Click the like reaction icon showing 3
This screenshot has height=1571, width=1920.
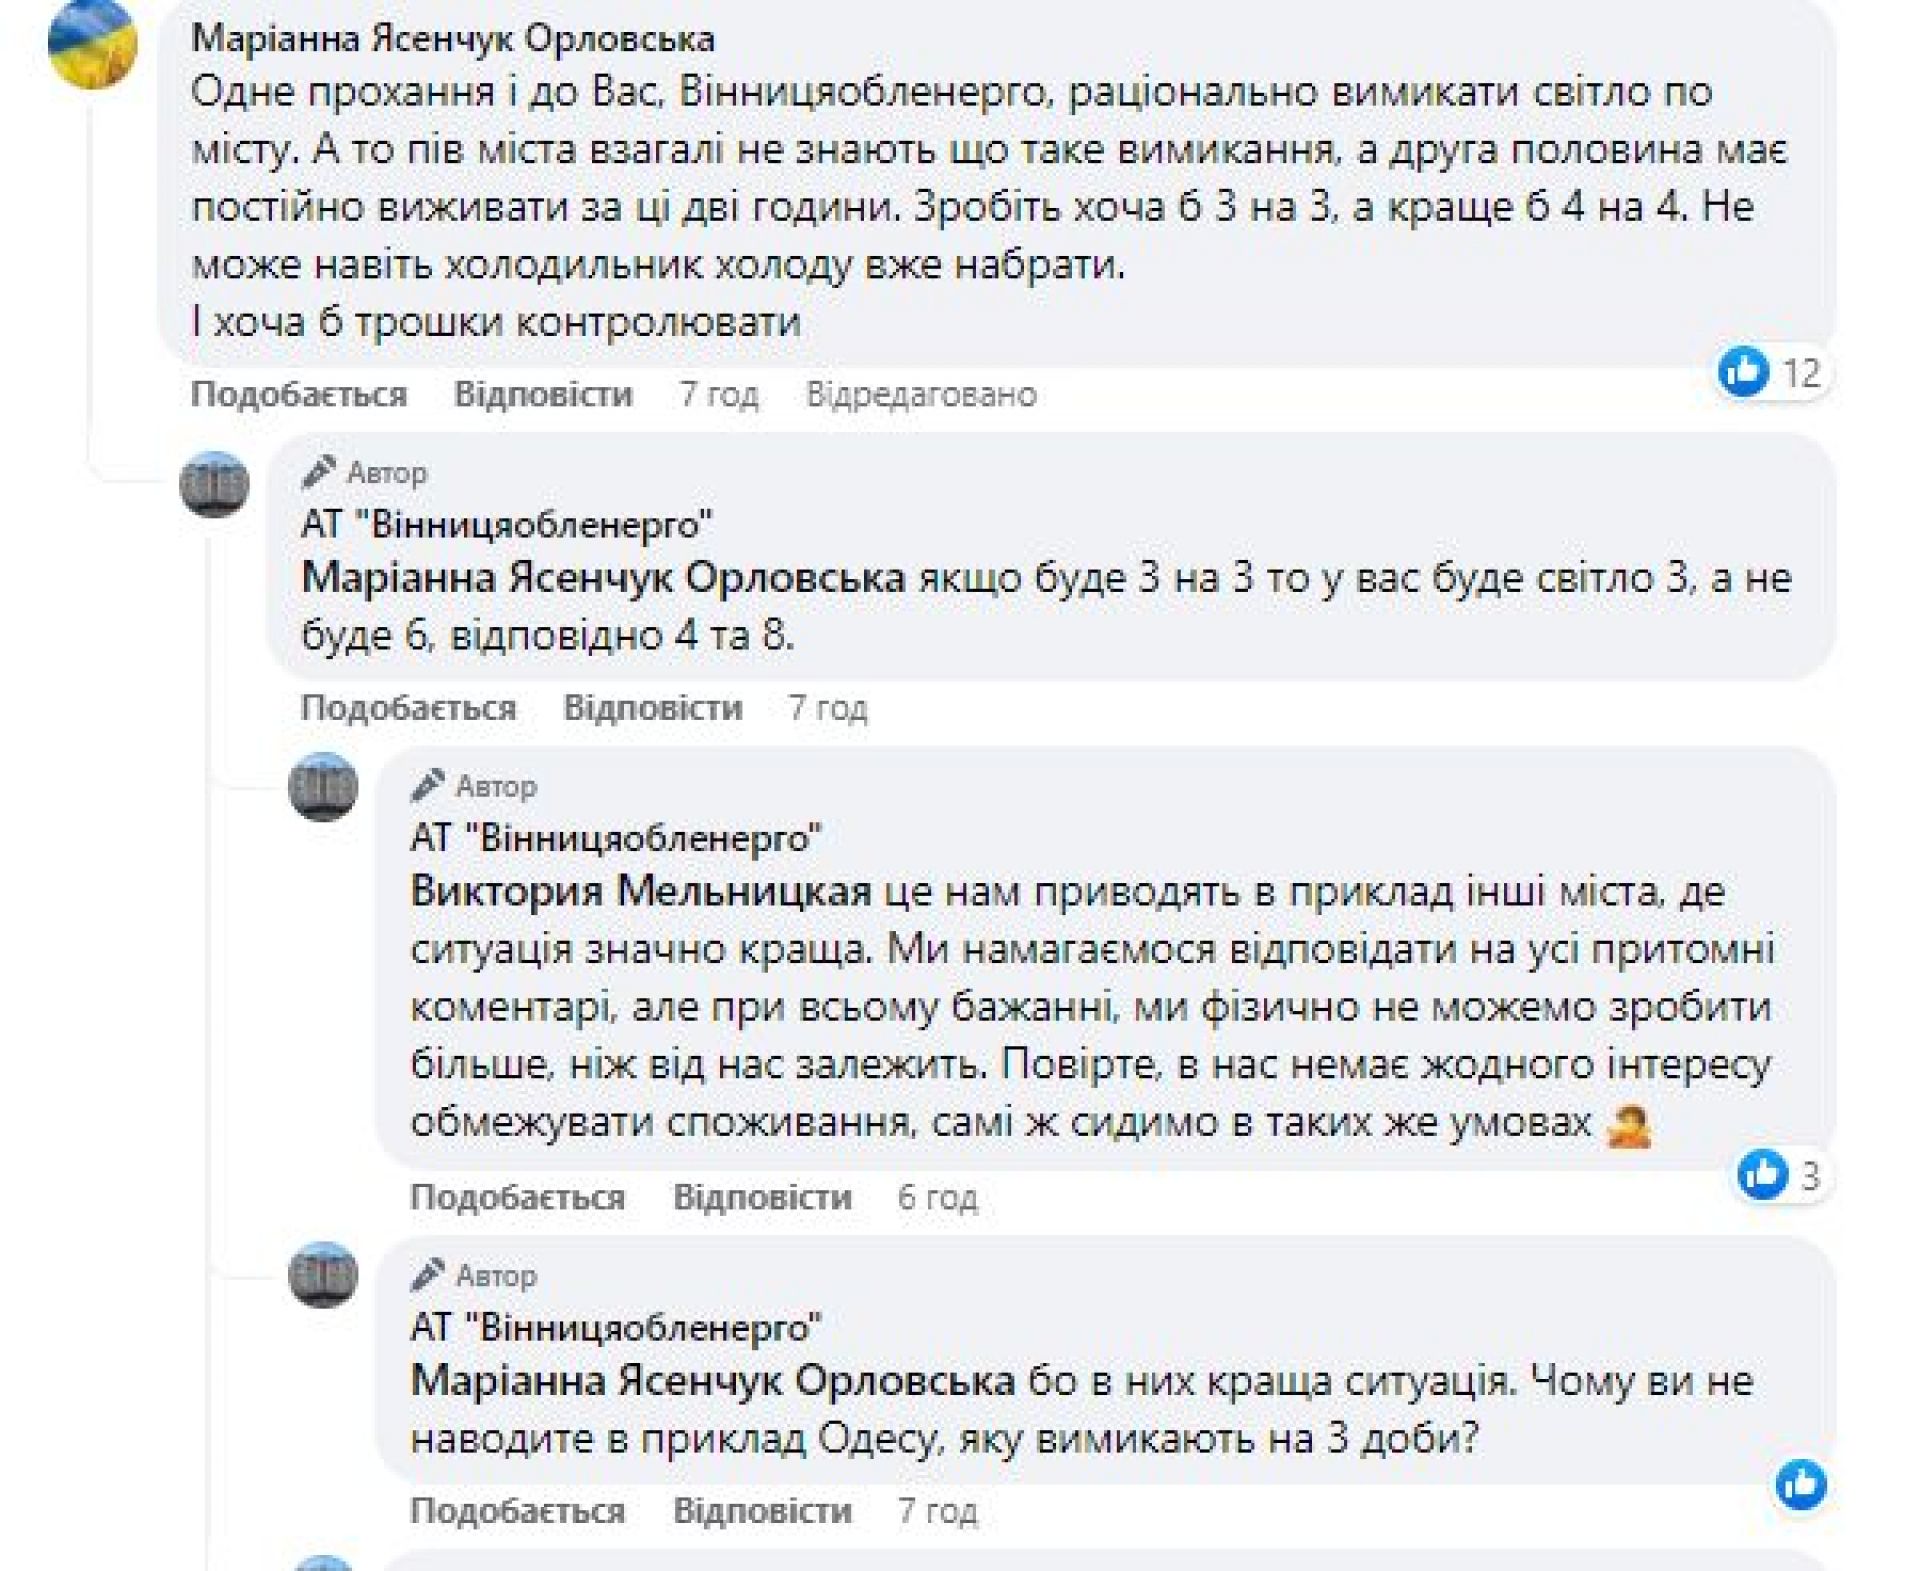click(1762, 1174)
